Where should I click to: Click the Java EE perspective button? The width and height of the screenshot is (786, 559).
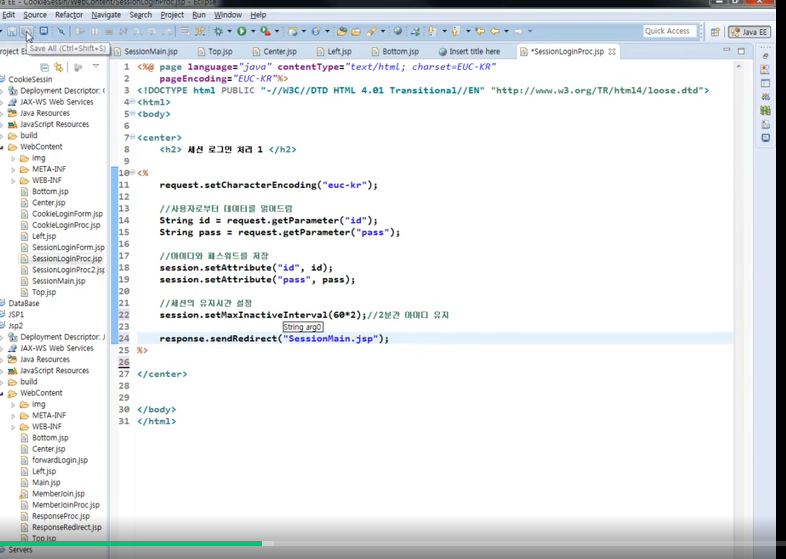(x=749, y=32)
